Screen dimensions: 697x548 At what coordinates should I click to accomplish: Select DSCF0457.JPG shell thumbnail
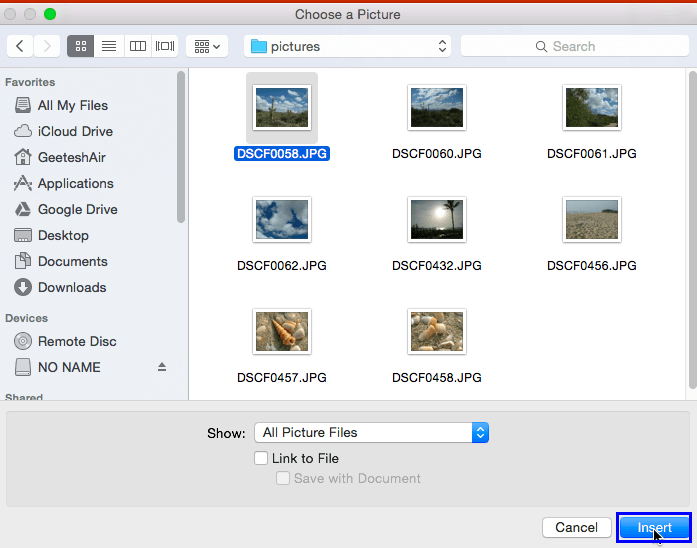[282, 332]
